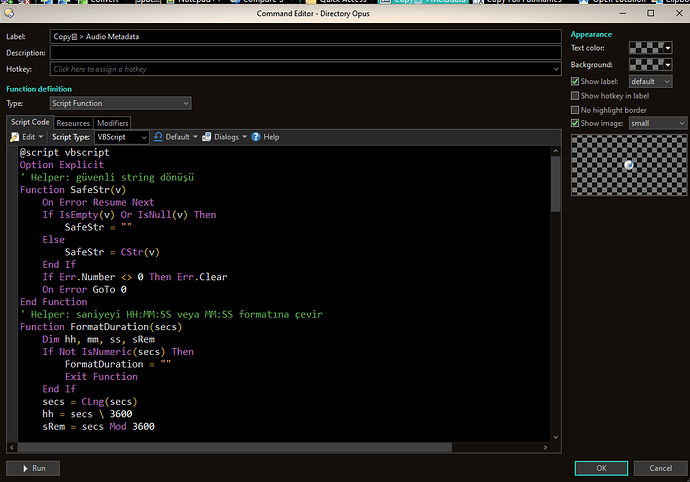The width and height of the screenshot is (690, 482).
Task: Uncheck the Show image checkbox
Action: pos(575,123)
